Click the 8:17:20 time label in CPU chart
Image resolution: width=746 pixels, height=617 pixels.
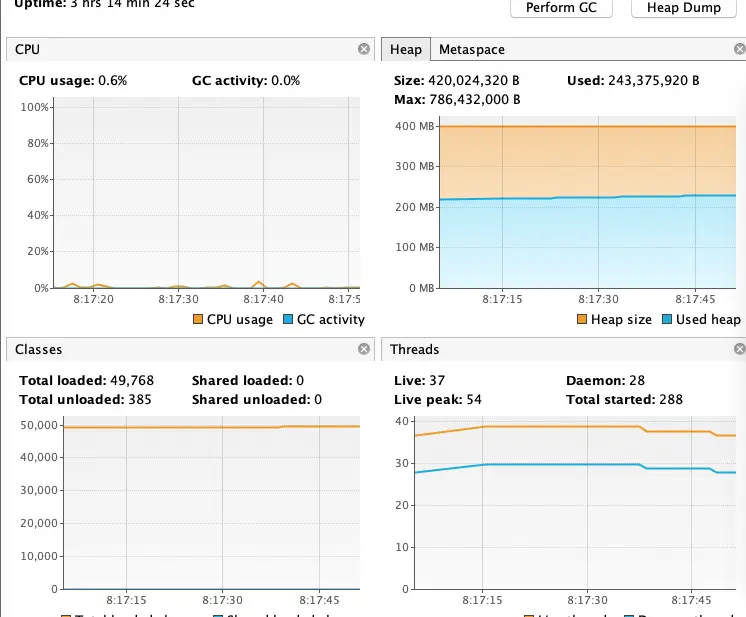coord(93,299)
